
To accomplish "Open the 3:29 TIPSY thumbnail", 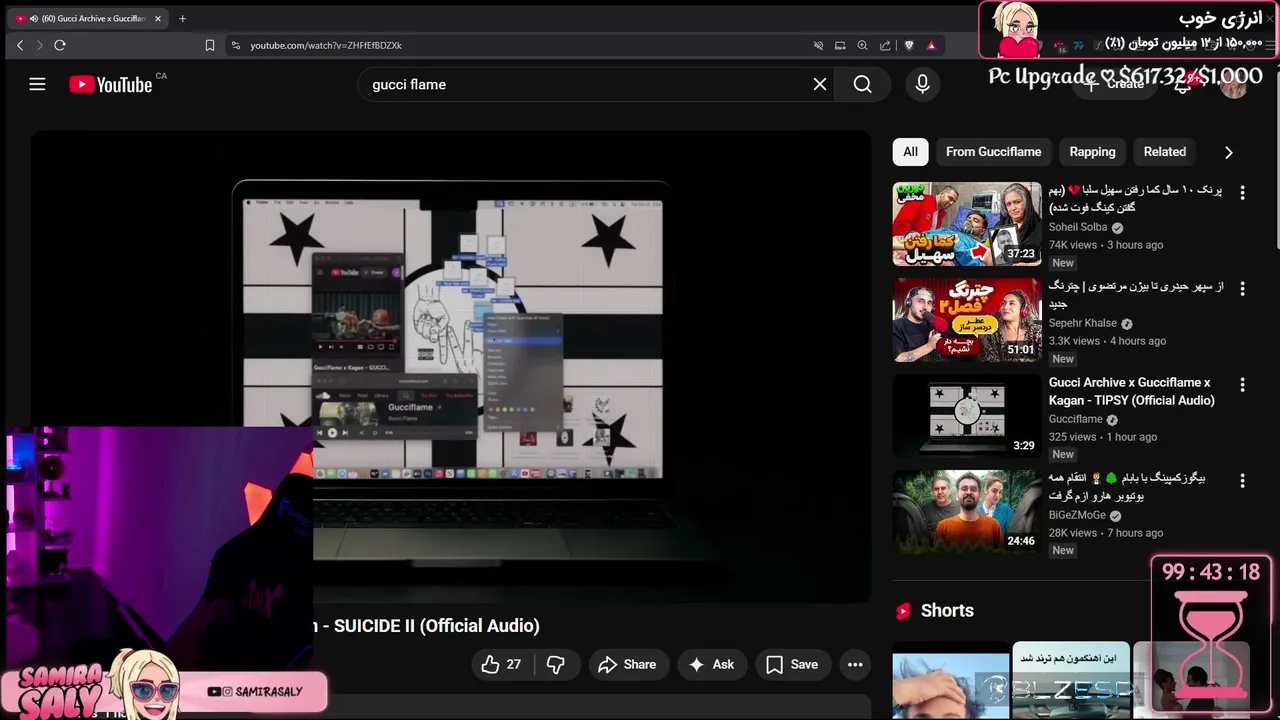I will pos(967,416).
